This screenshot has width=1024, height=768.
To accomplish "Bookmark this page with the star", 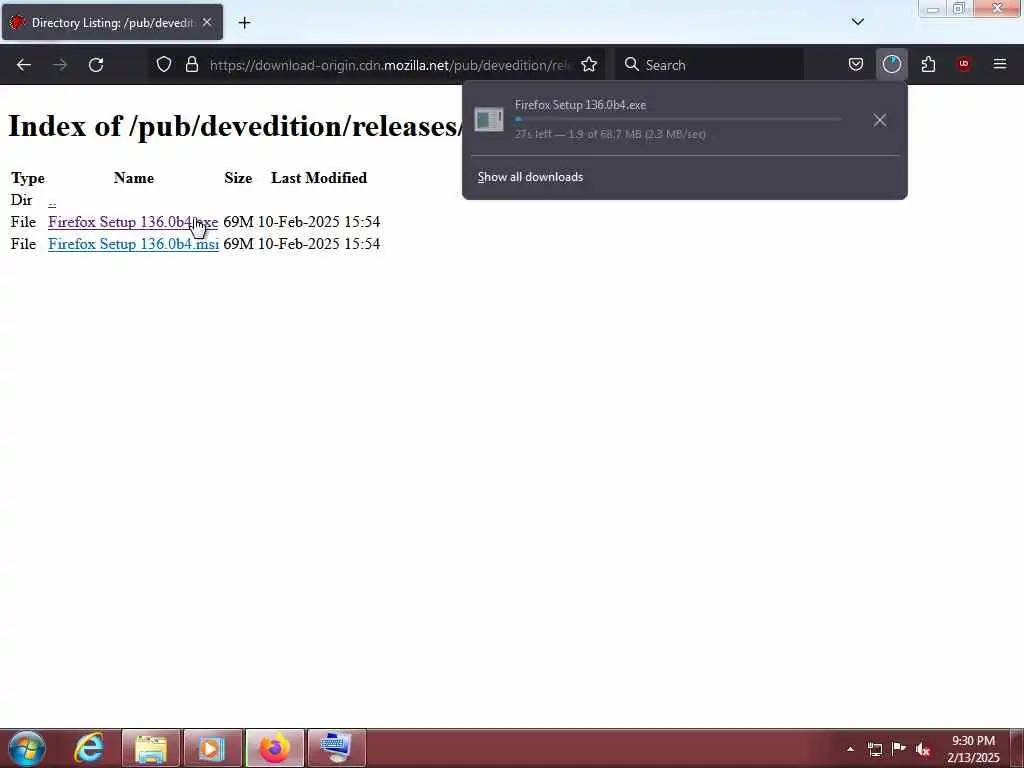I will click(589, 65).
